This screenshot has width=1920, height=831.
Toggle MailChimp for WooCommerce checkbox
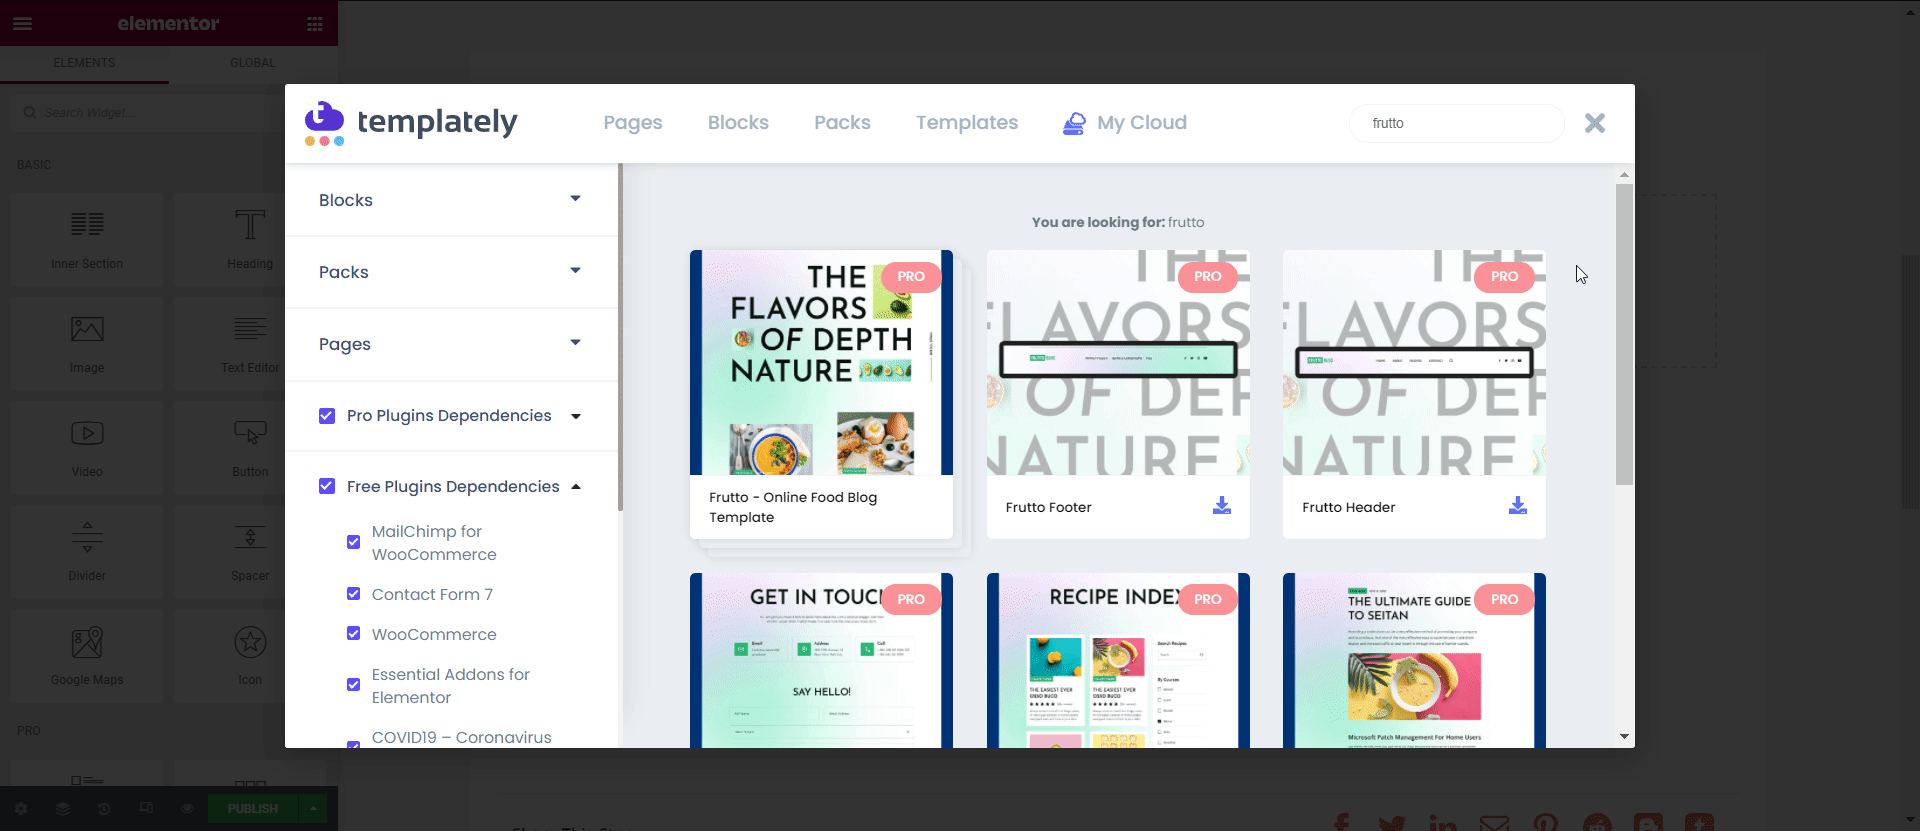[353, 542]
